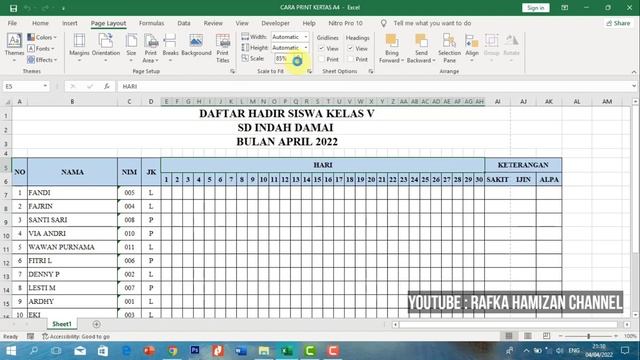The width and height of the screenshot is (640, 360).
Task: Select column header AK
Action: click(x=549, y=101)
